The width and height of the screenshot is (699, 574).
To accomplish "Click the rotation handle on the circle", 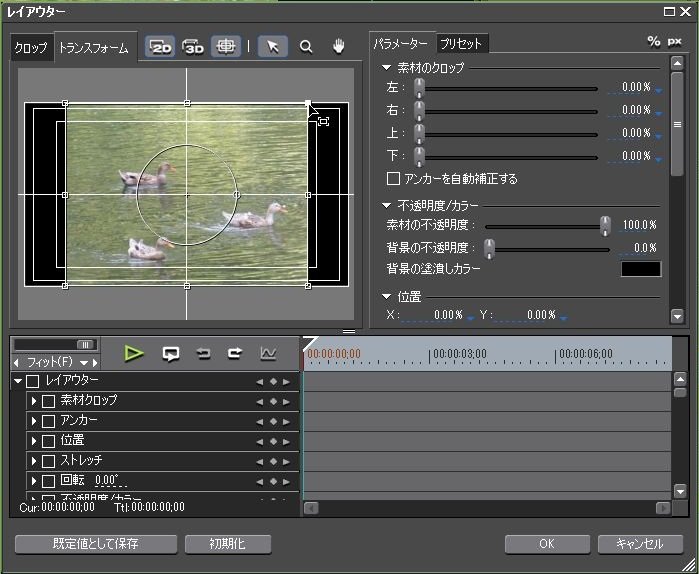I will pyautogui.click(x=237, y=195).
